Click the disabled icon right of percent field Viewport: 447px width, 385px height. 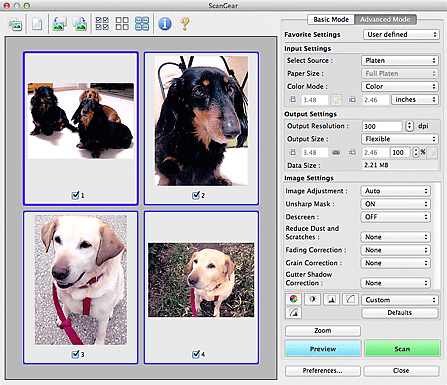pyautogui.click(x=432, y=152)
